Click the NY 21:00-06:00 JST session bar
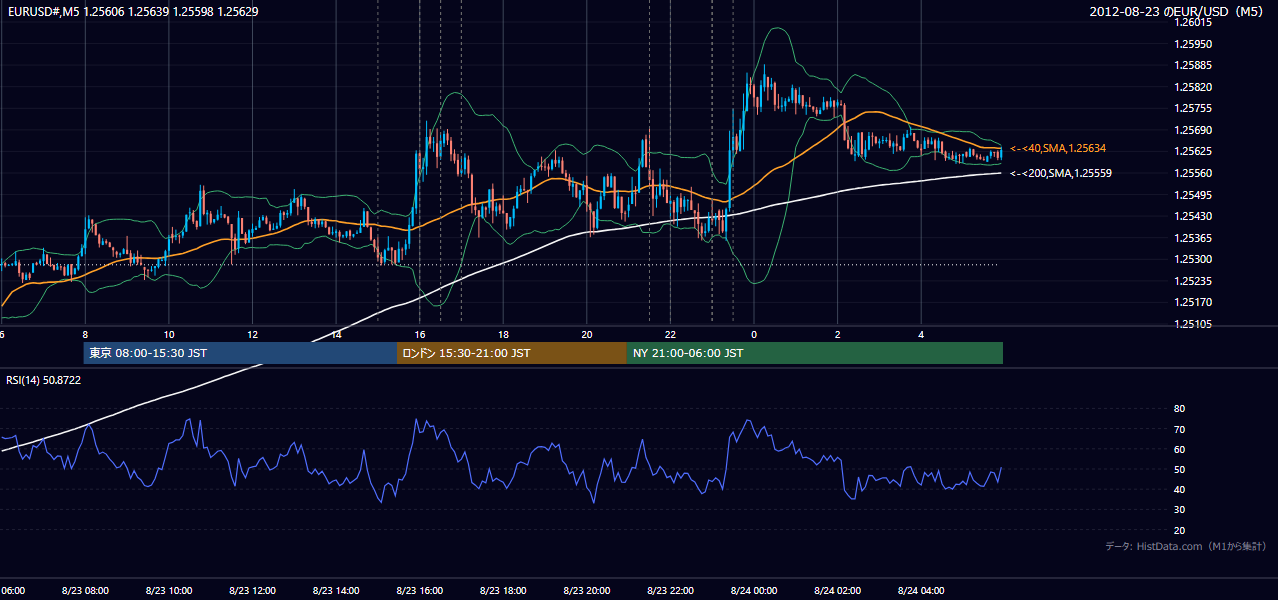The width and height of the screenshot is (1278, 600). [x=815, y=353]
